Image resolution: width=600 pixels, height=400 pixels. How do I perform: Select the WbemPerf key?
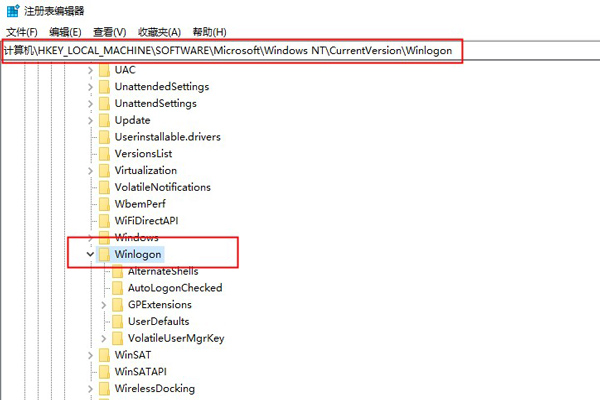(x=140, y=204)
